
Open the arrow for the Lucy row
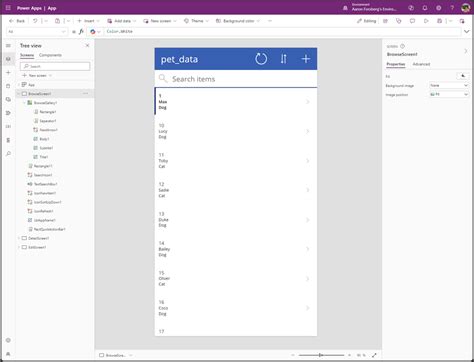(308, 131)
